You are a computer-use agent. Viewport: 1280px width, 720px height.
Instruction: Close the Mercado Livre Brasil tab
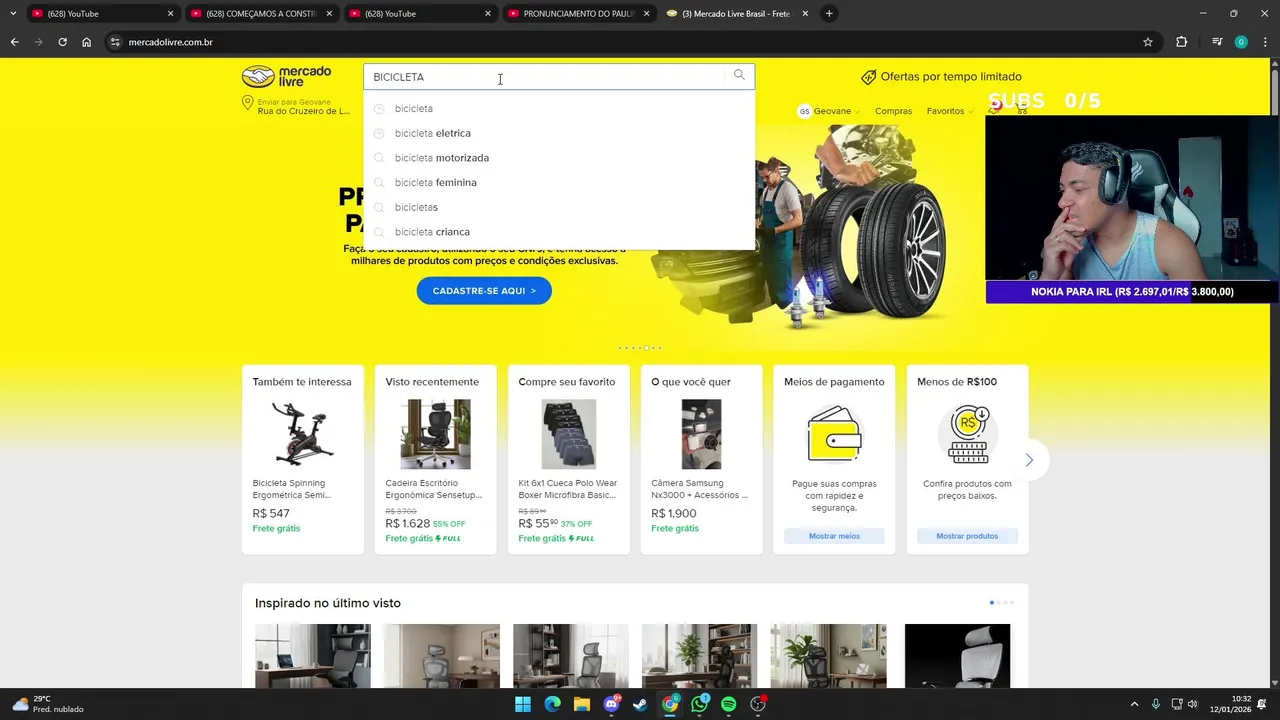(805, 14)
